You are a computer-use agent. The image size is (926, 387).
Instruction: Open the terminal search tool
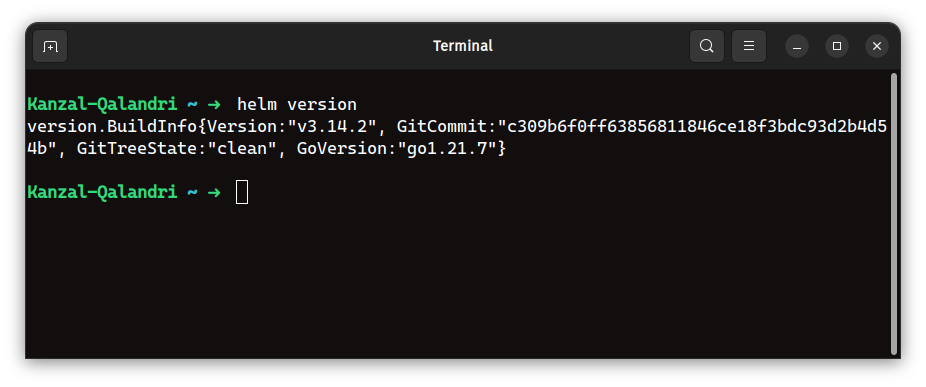(706, 46)
